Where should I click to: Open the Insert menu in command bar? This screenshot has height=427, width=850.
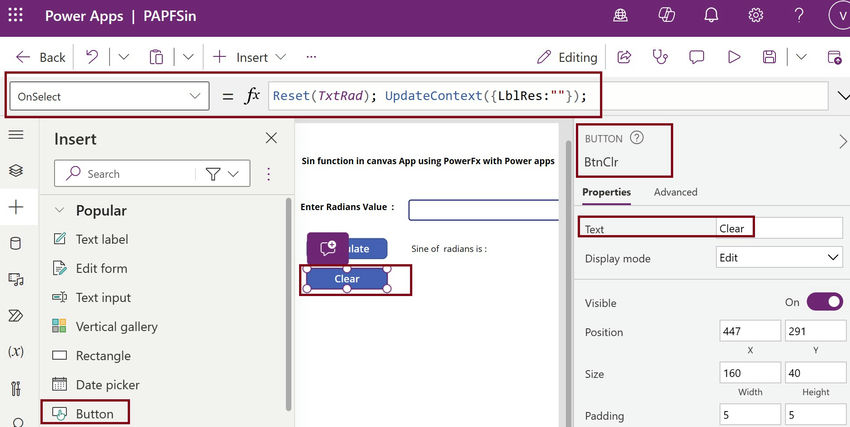(x=249, y=57)
